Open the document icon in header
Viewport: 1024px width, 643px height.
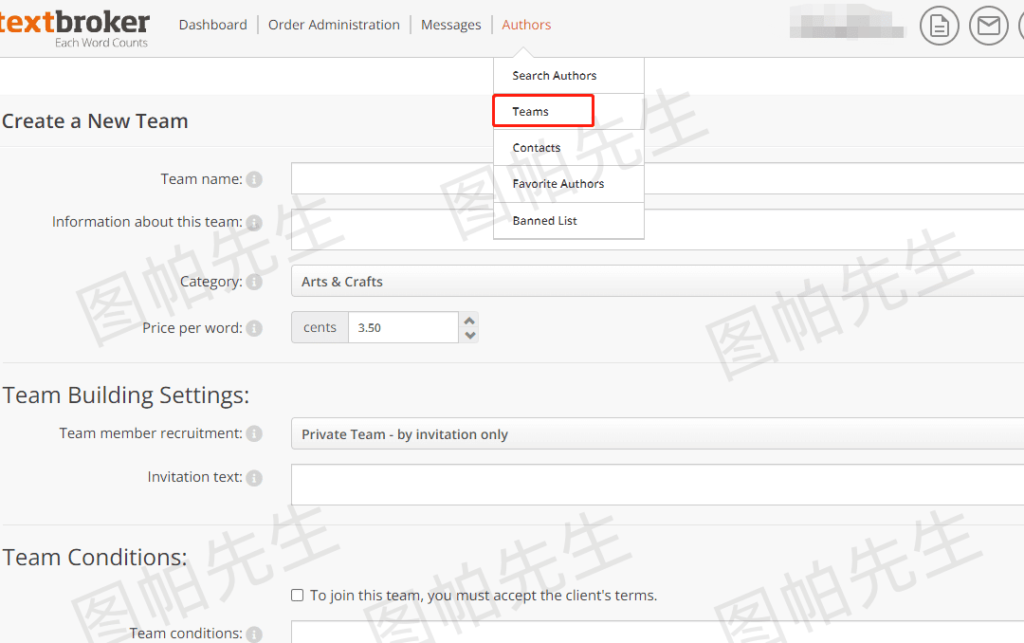pos(939,26)
